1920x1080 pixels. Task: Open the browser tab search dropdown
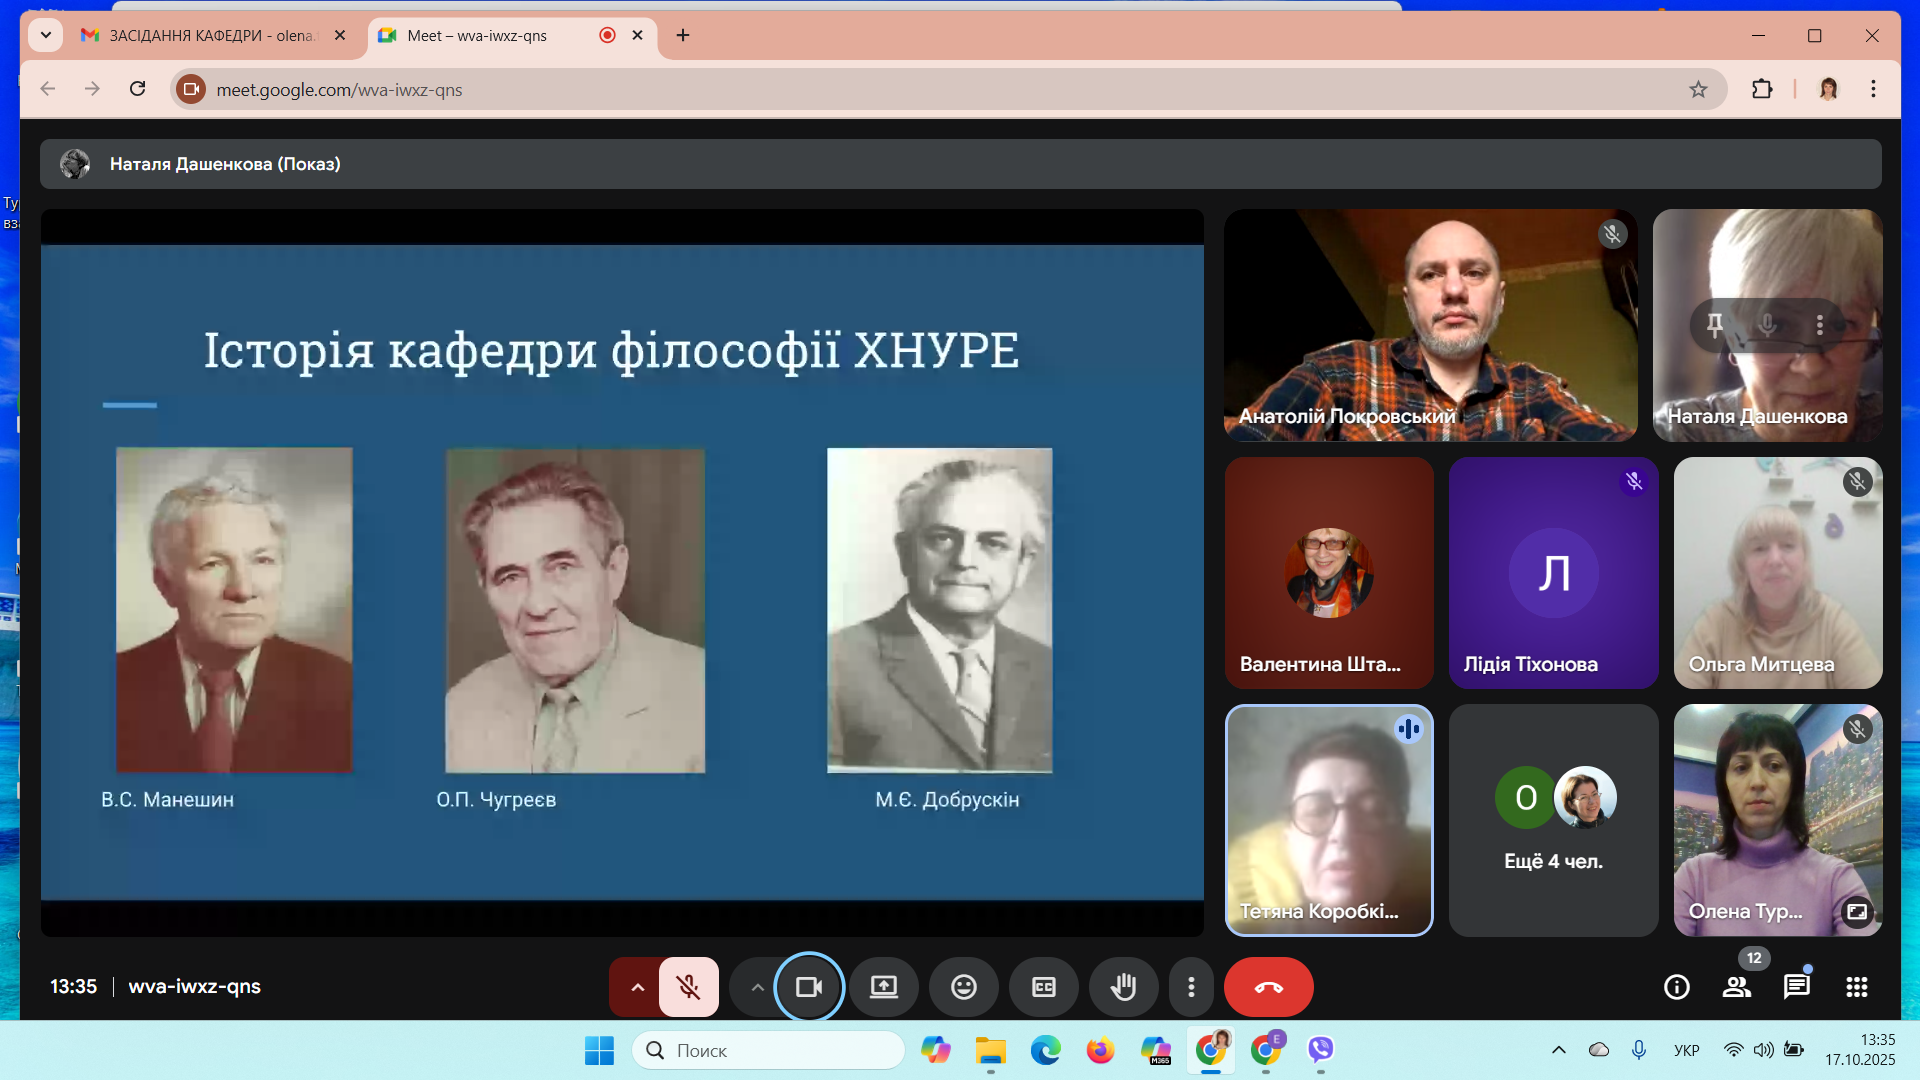(x=45, y=35)
